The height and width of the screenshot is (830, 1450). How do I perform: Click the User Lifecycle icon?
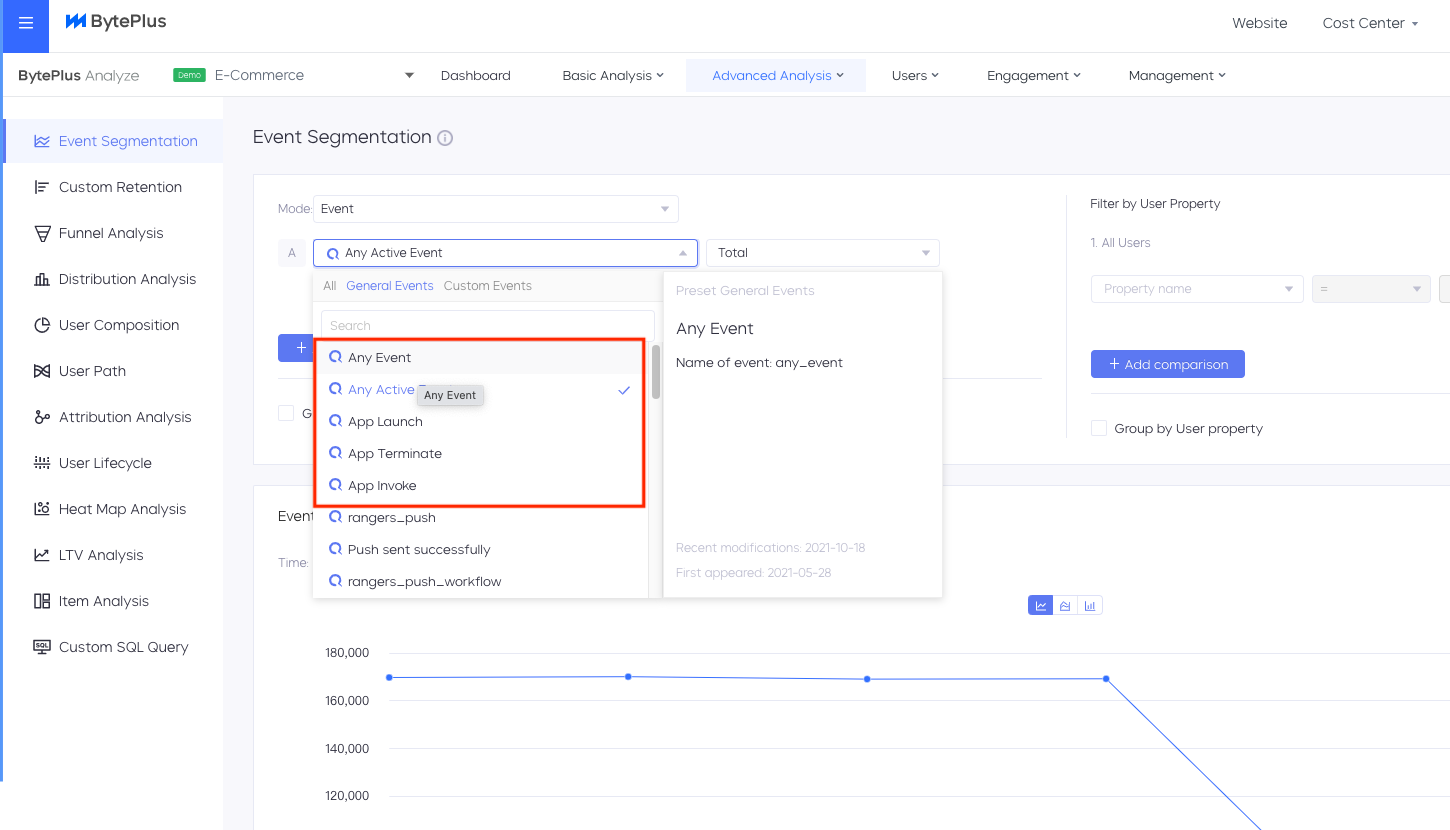(42, 463)
